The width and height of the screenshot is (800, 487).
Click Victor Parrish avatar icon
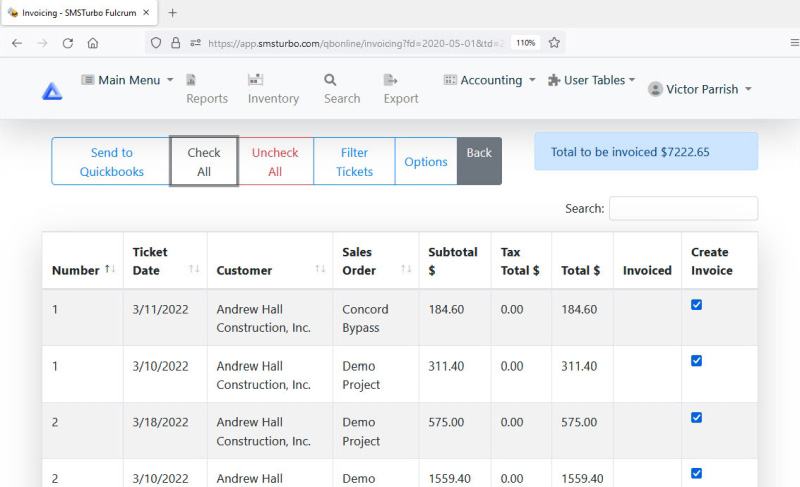point(655,89)
